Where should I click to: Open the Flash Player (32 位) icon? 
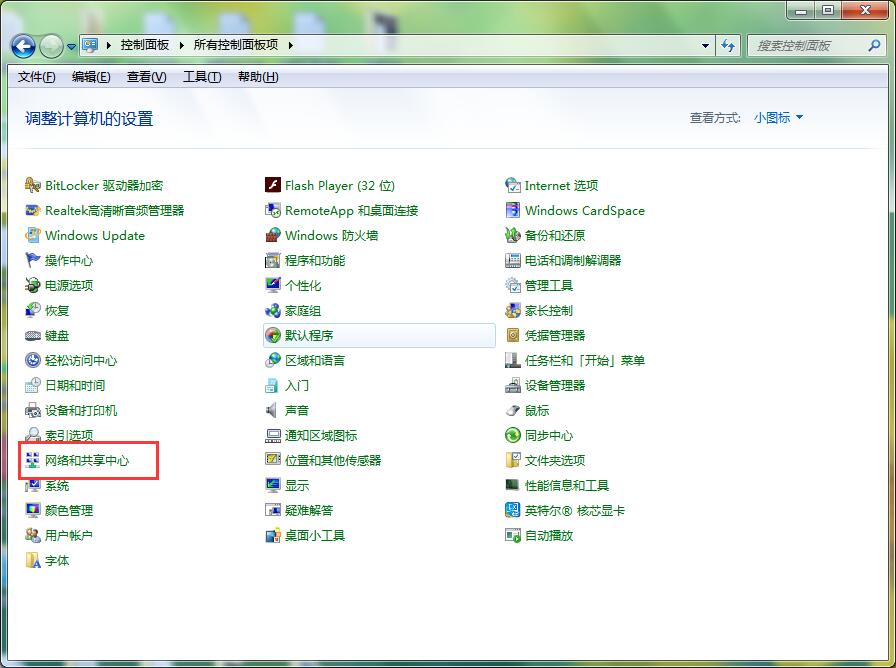pos(273,185)
